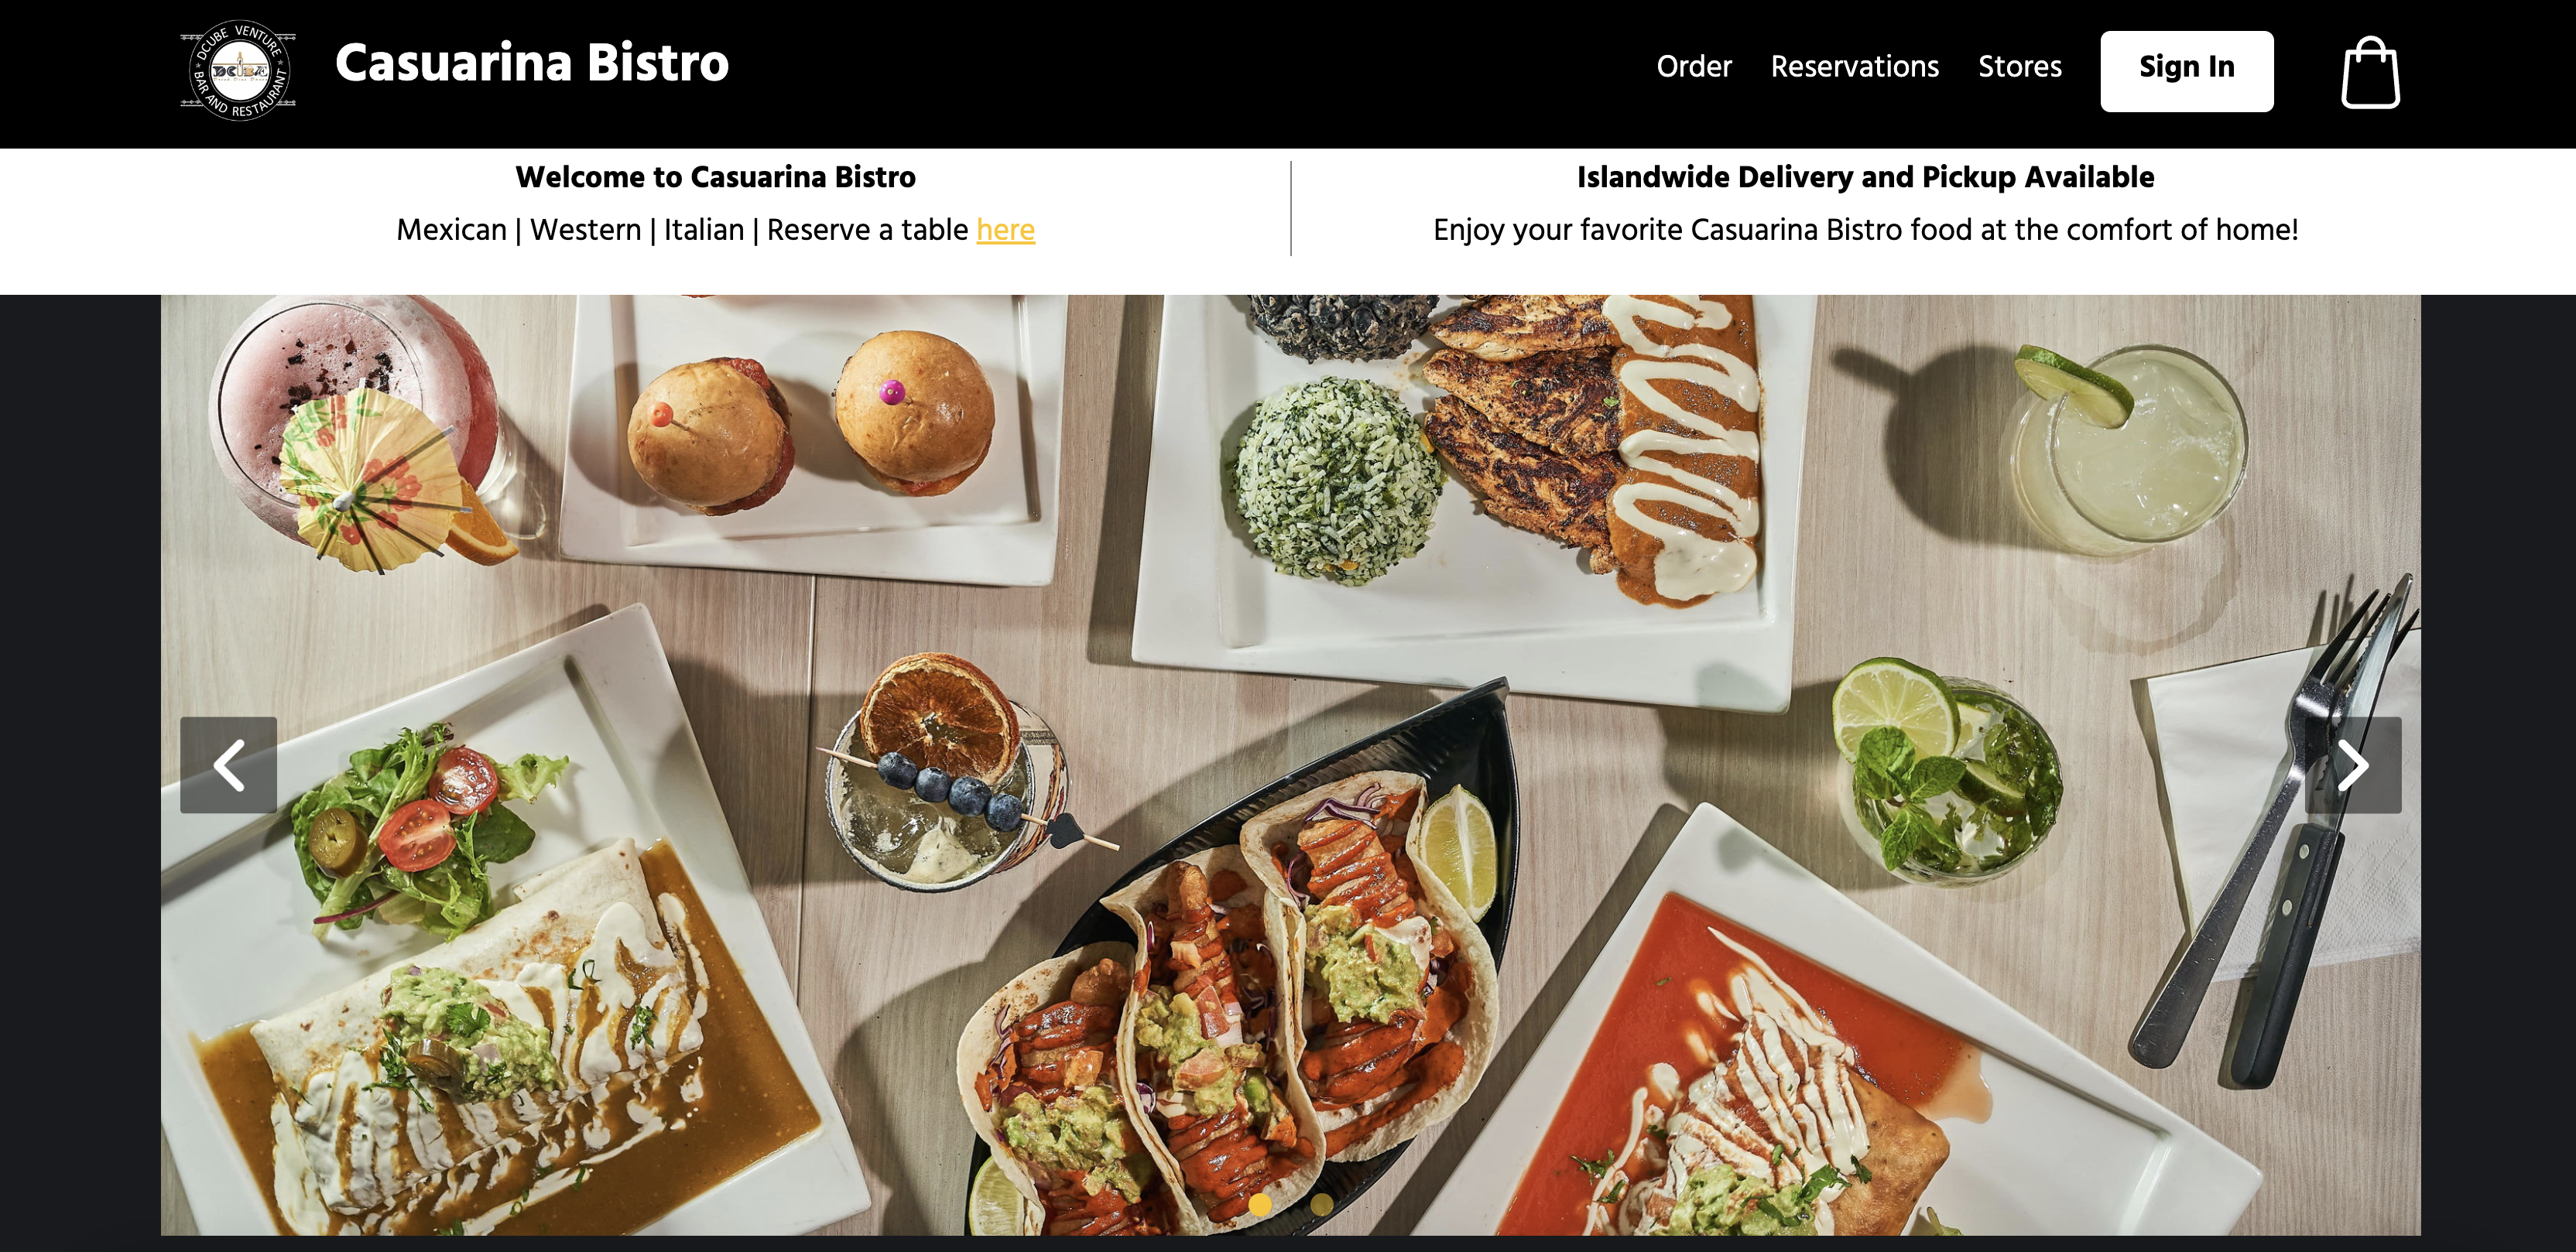
Task: Click the DCube Venture circular logo
Action: (x=238, y=70)
